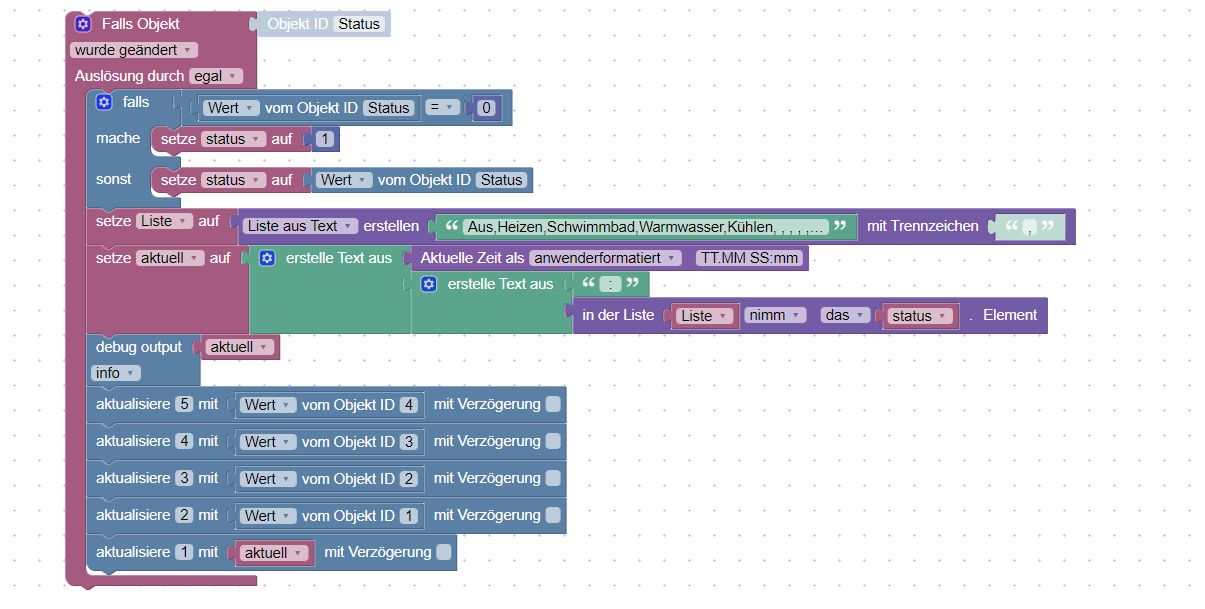1205x609 pixels.
Task: Click the colon text field
Action: tap(610, 284)
